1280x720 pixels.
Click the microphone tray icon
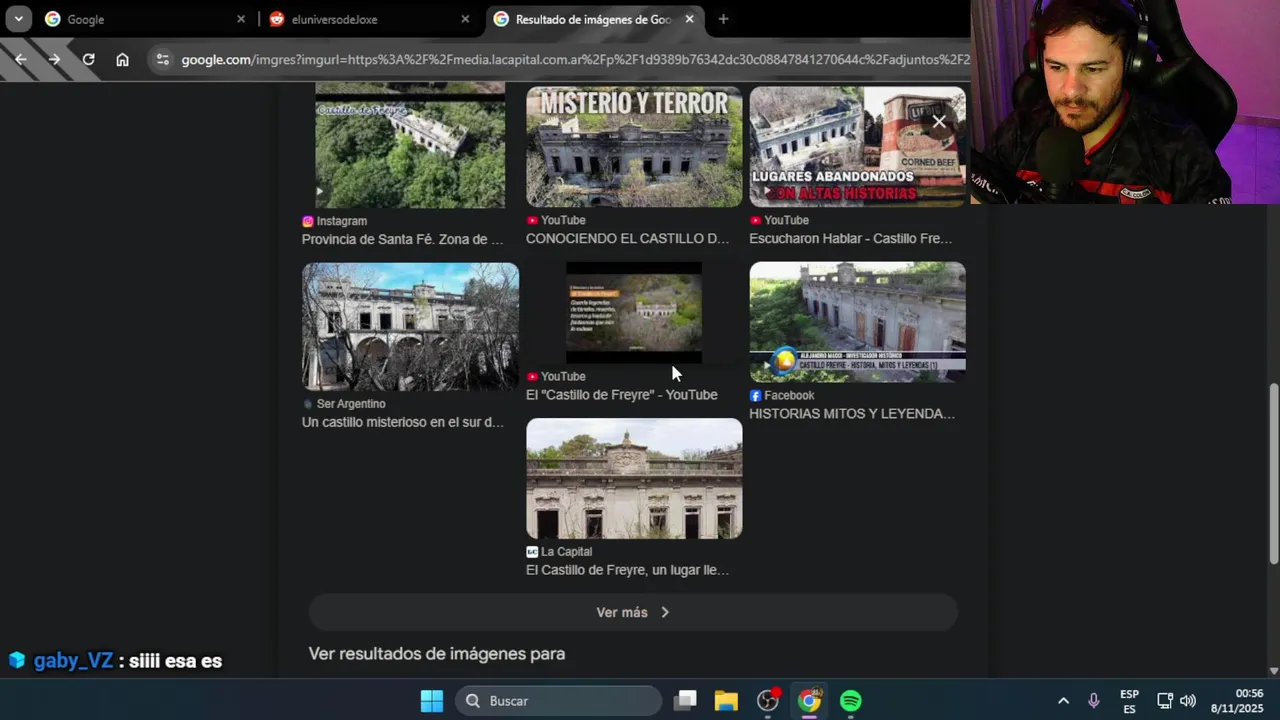(x=1093, y=701)
